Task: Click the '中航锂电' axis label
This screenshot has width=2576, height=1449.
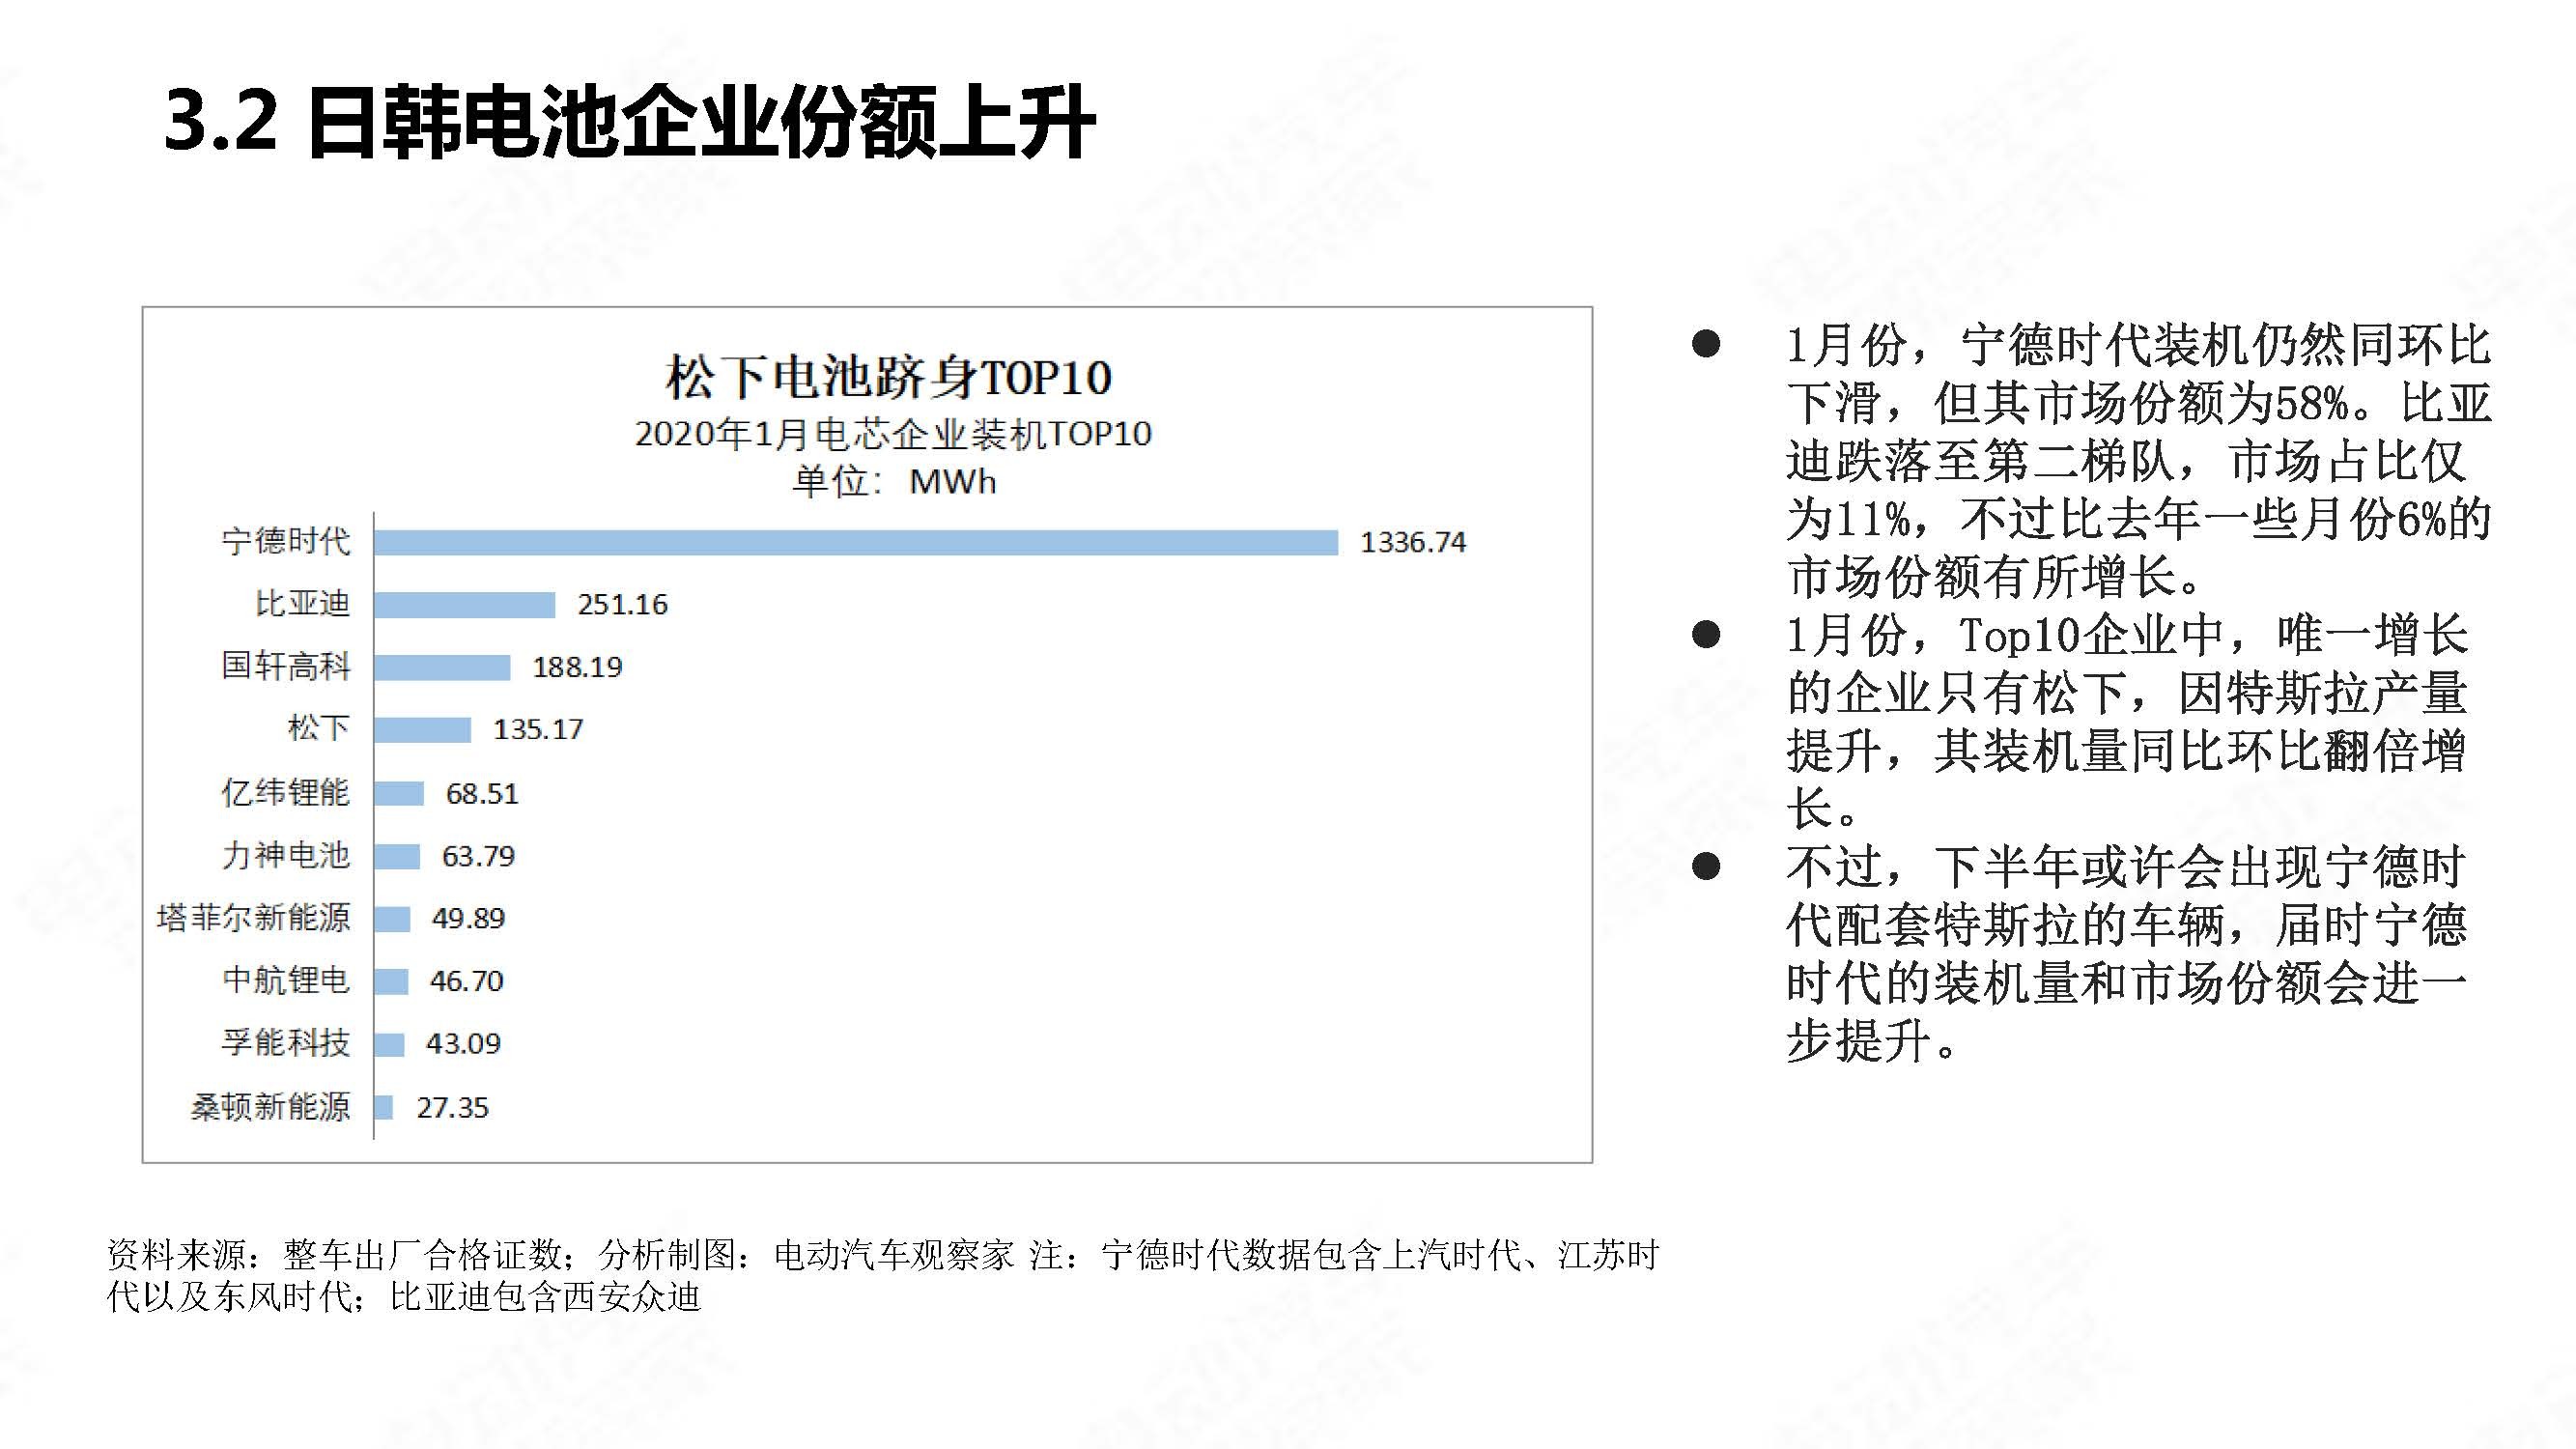Action: 286,980
